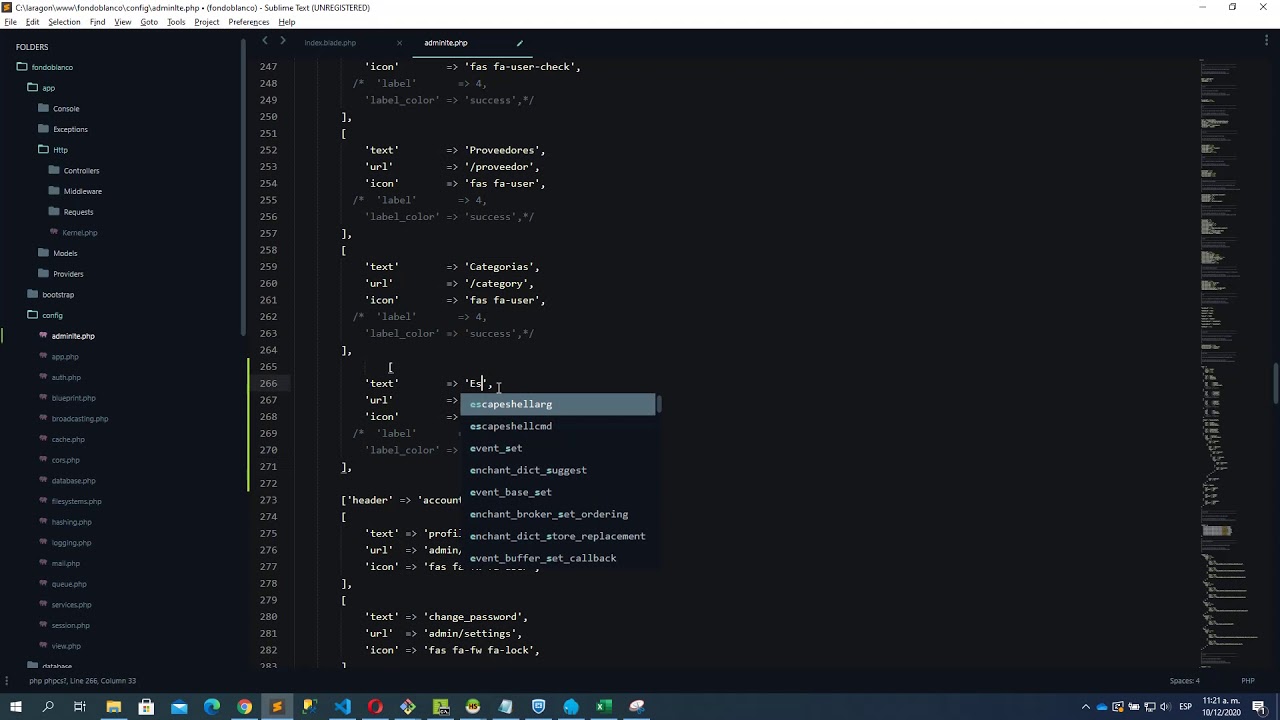Open services.php in sidebar
This screenshot has width=1280, height=720.
point(71,605)
